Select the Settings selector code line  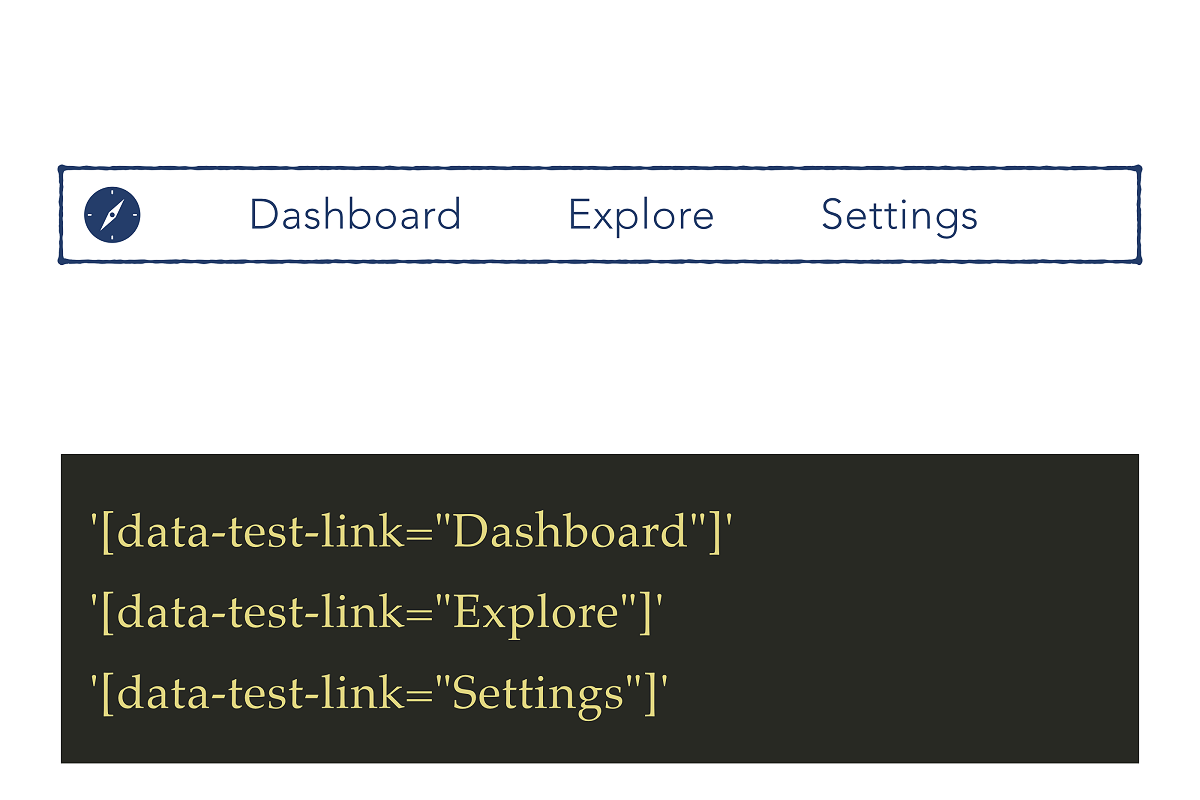click(378, 693)
